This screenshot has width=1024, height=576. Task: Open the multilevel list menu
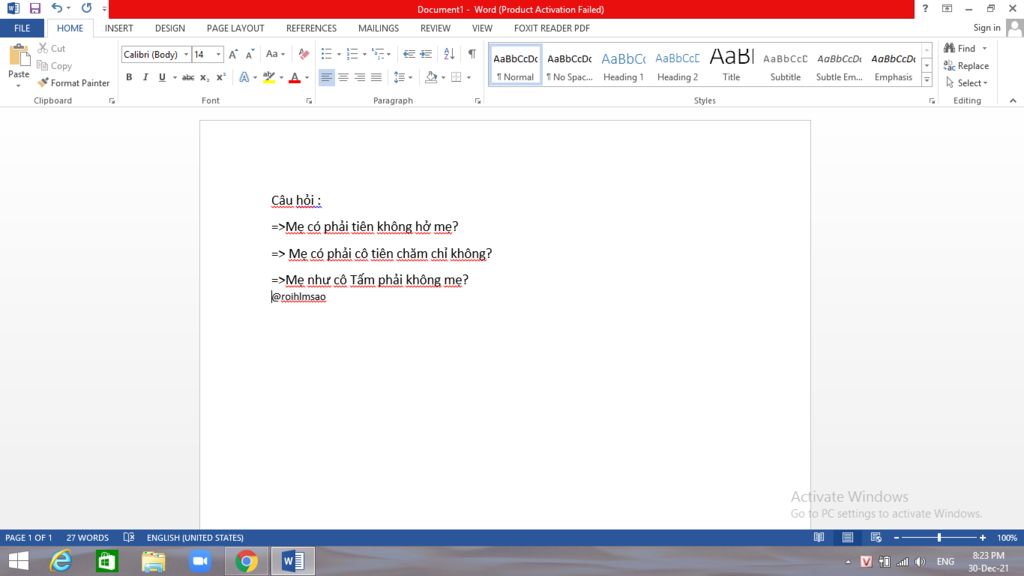point(381,54)
